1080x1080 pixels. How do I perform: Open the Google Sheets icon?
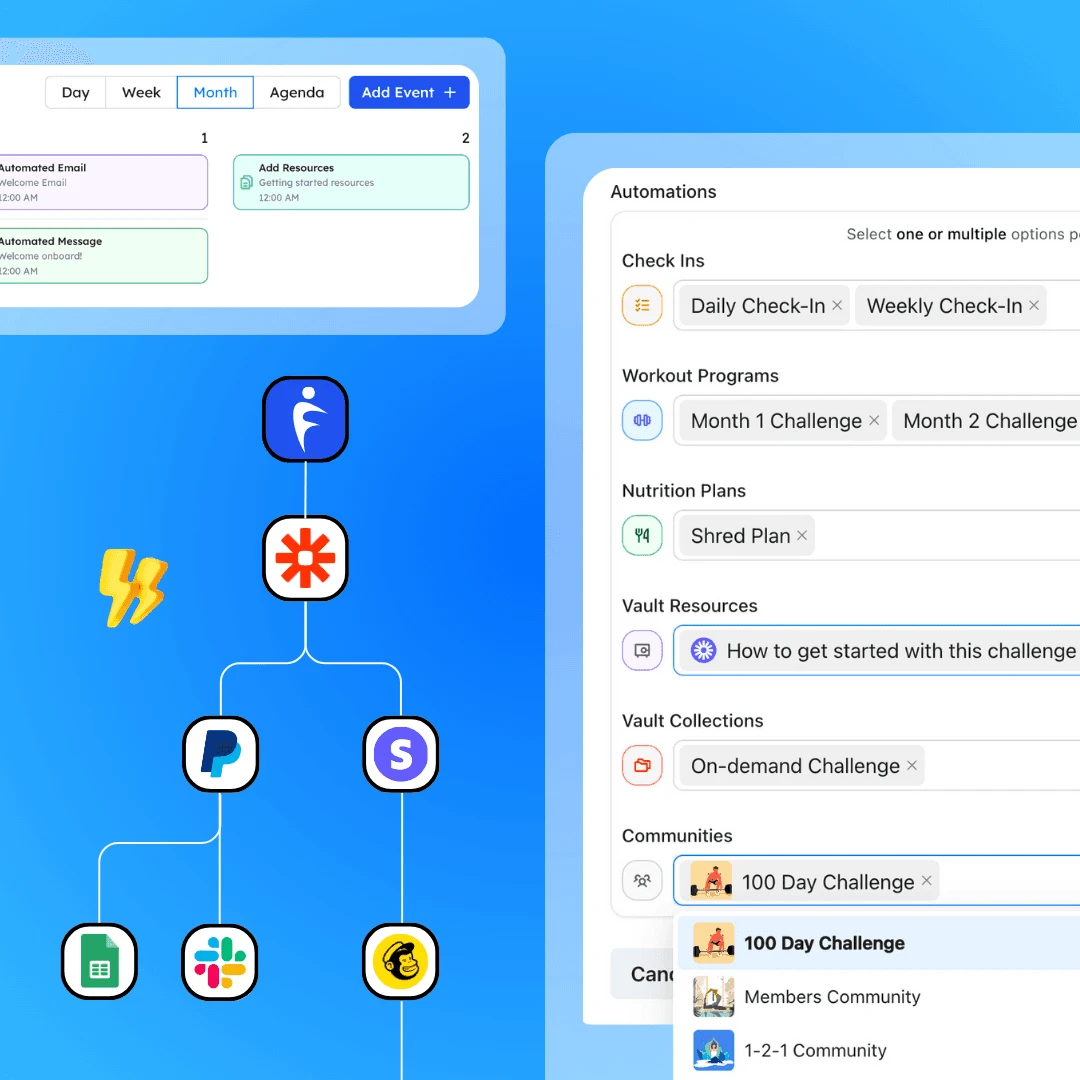click(99, 962)
